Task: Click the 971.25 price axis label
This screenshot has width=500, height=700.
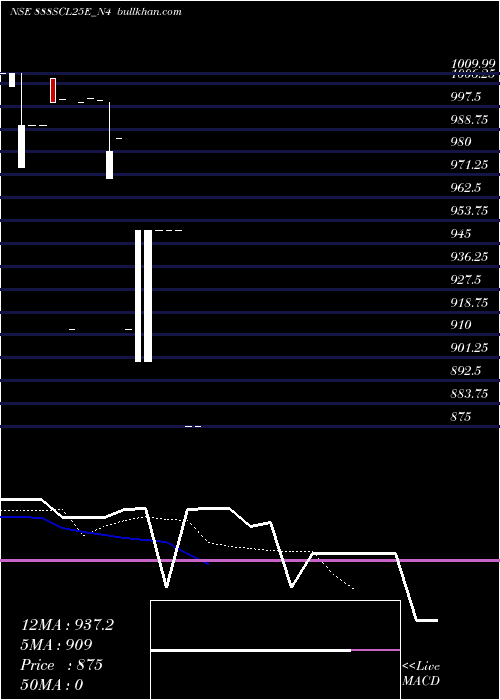Action: (469, 165)
